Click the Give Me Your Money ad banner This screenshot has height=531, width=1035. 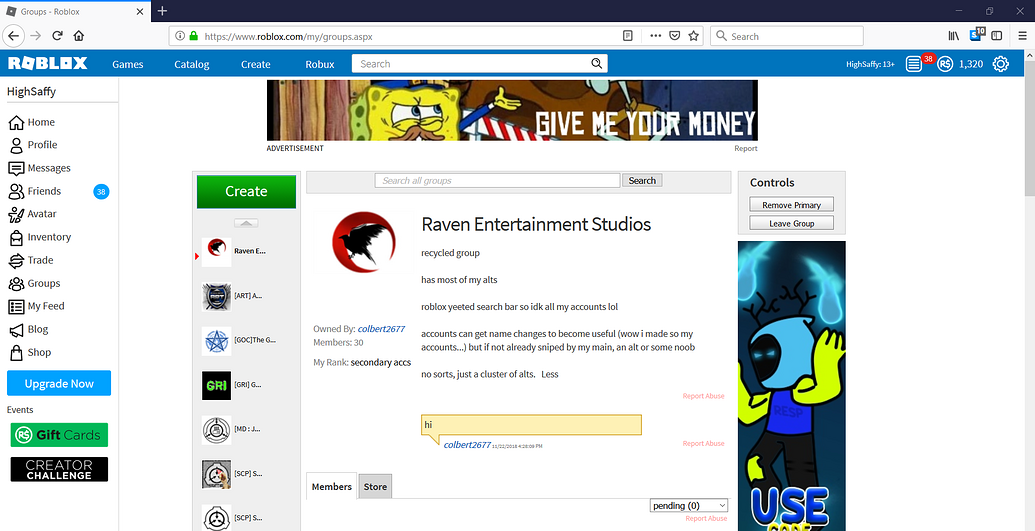(x=512, y=110)
